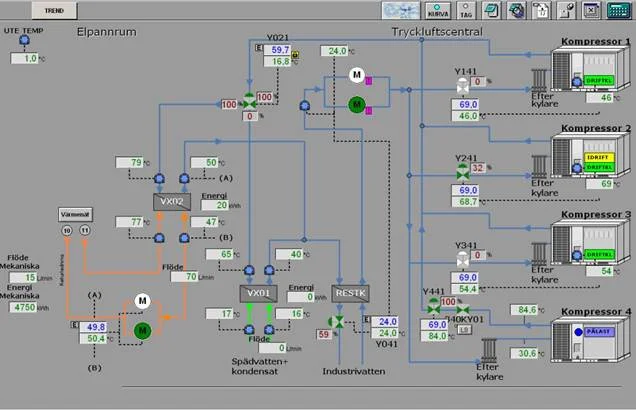Image resolution: width=636 pixels, height=410 pixels.
Task: Select the Efter kylare cooler at Kompressor 1
Action: [x=539, y=80]
